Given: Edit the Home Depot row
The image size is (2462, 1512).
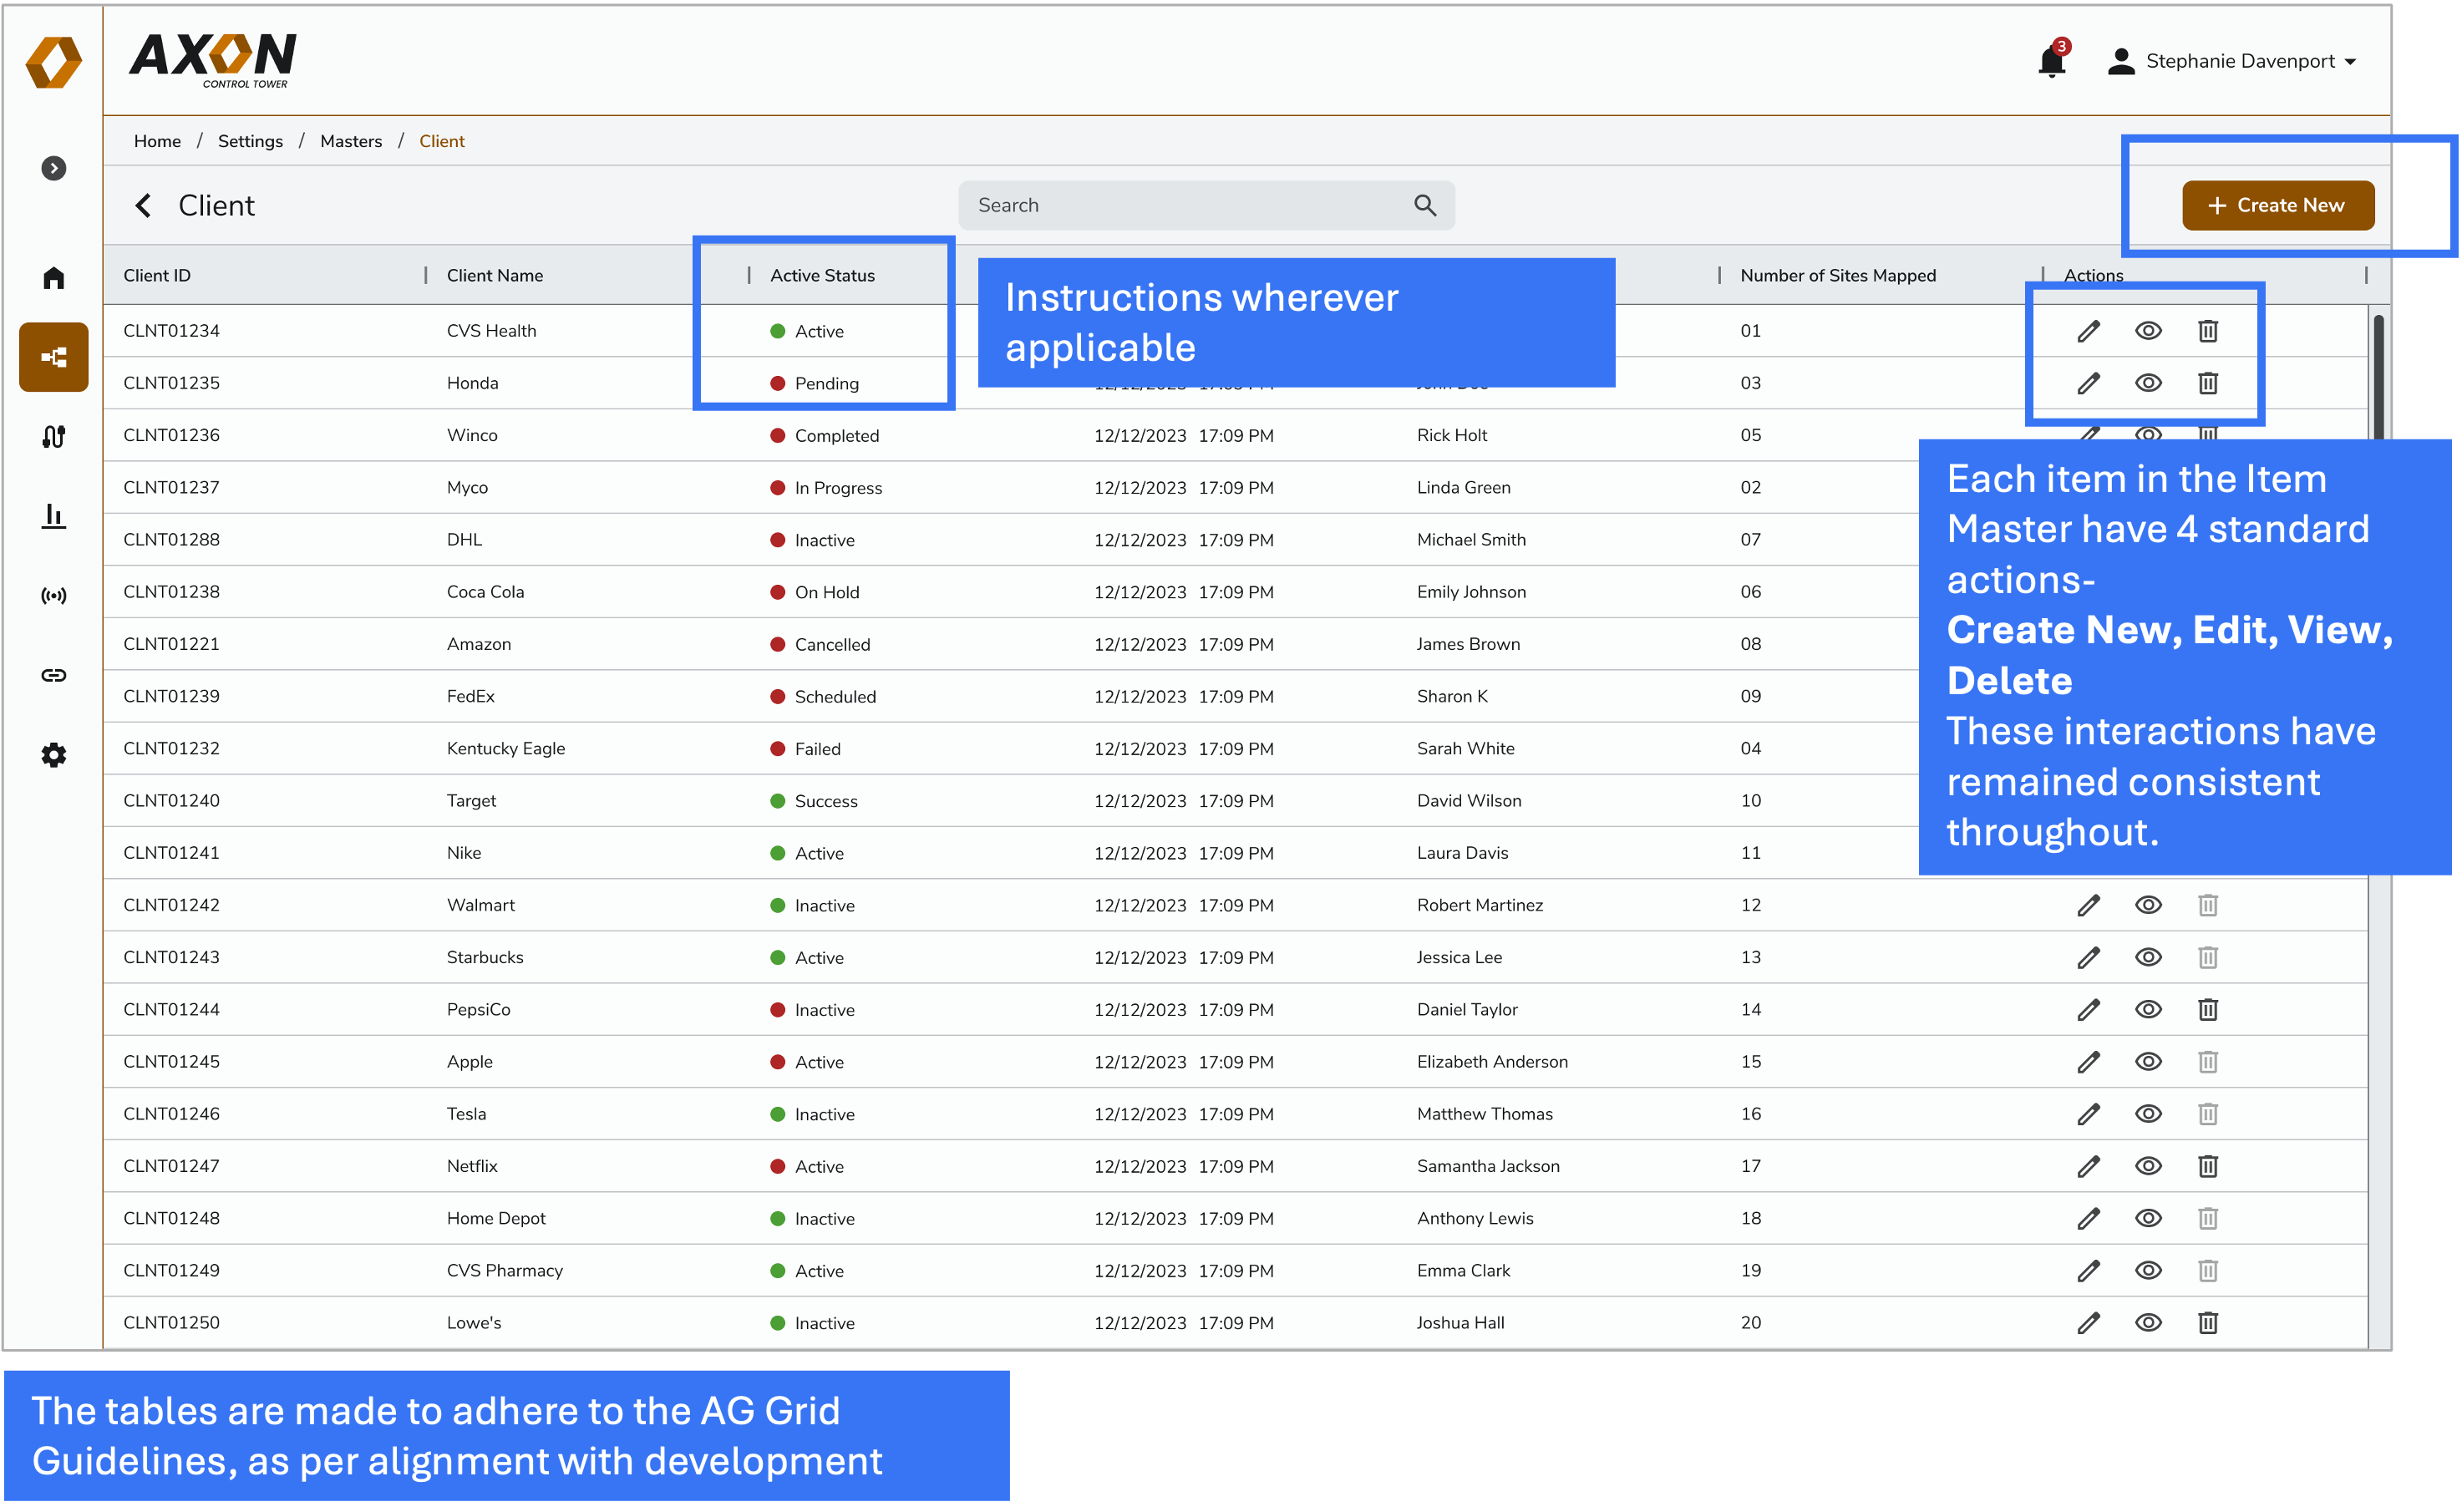Looking at the screenshot, I should [x=2088, y=1218].
